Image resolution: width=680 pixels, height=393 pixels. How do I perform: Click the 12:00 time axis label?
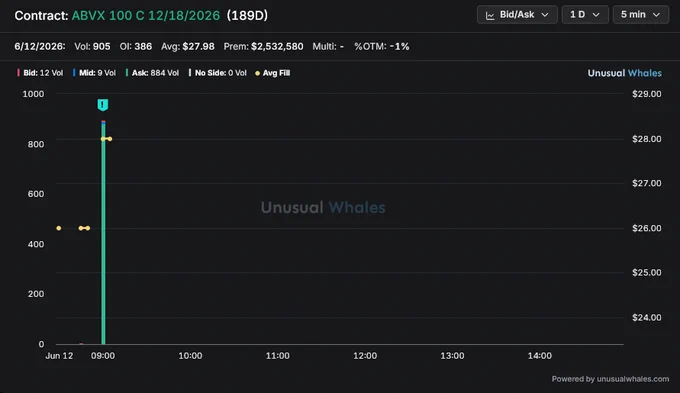click(365, 356)
